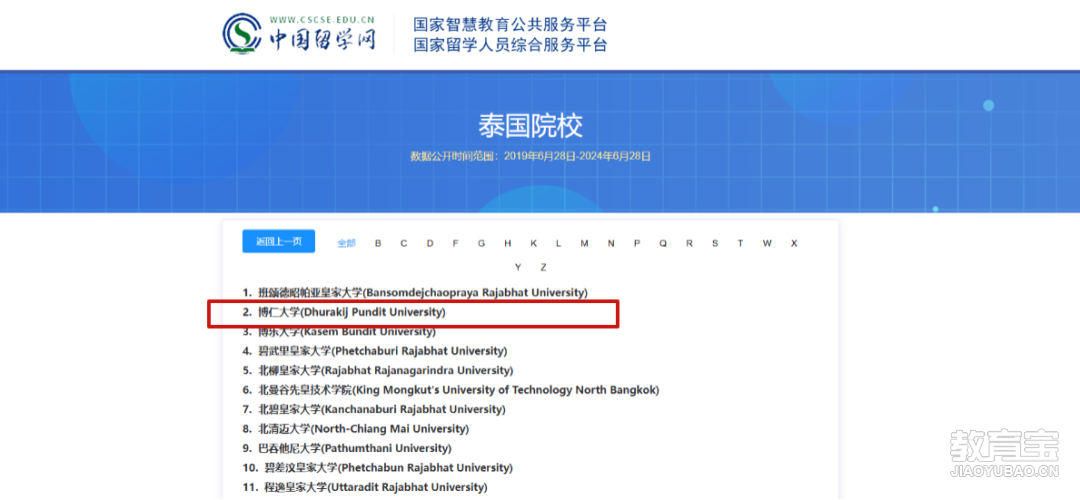Viewport: 1080px width, 500px height.
Task: Click the 返回上一页 button
Action: coord(279,241)
